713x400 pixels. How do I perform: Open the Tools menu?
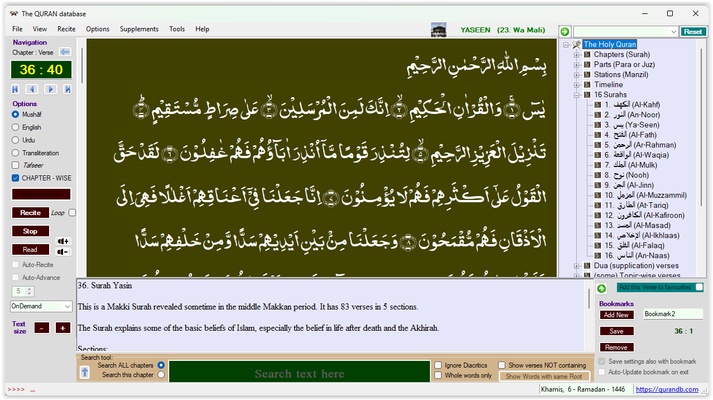point(177,29)
